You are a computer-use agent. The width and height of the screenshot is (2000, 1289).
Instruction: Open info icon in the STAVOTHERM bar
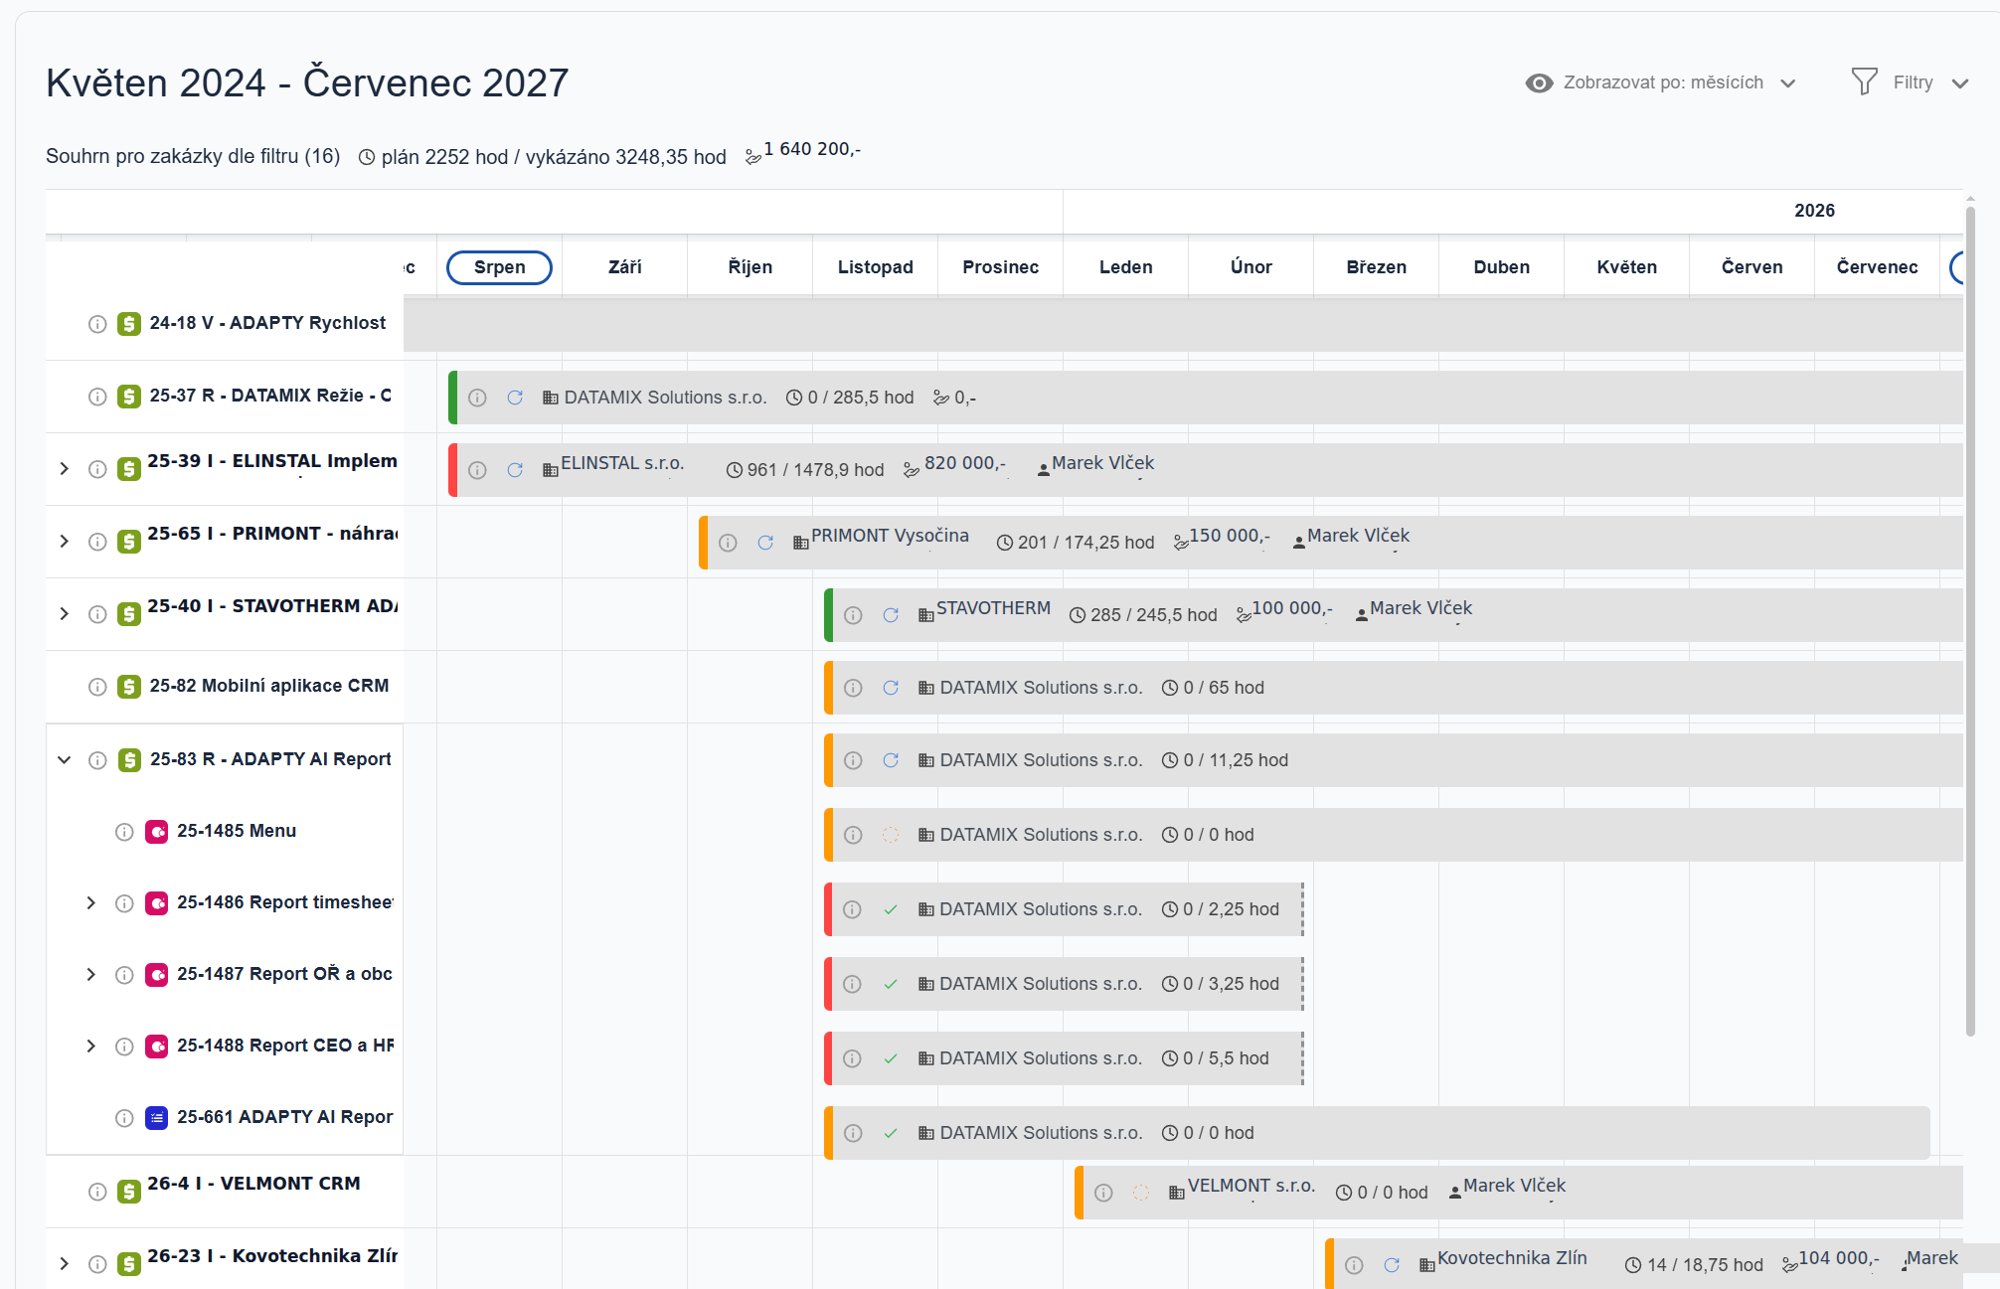tap(853, 615)
